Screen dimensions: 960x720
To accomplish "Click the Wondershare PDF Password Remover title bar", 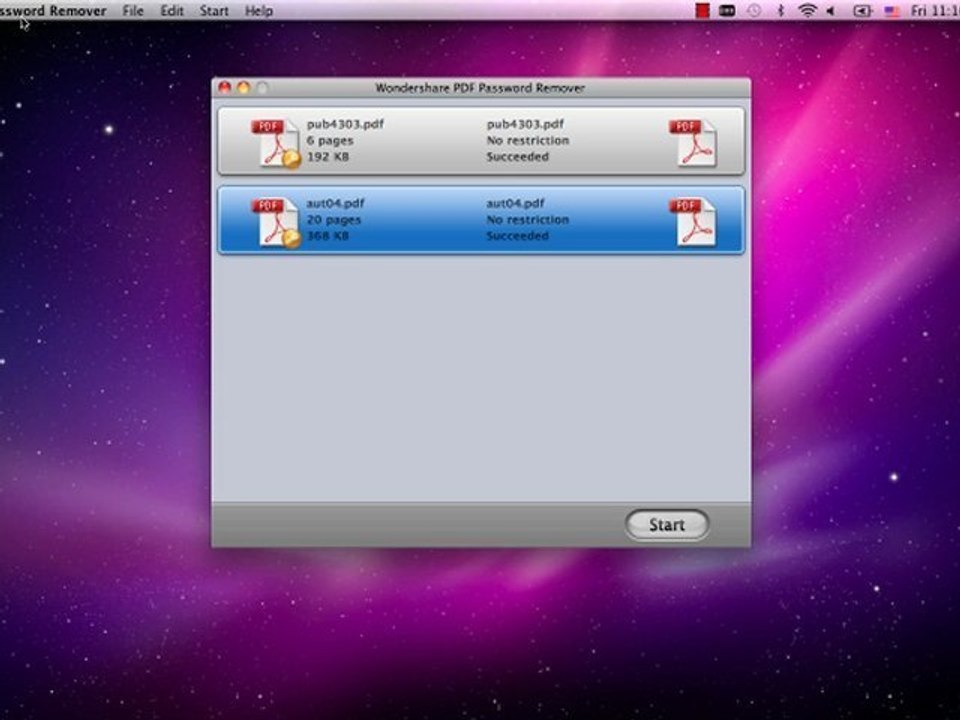I will [481, 88].
